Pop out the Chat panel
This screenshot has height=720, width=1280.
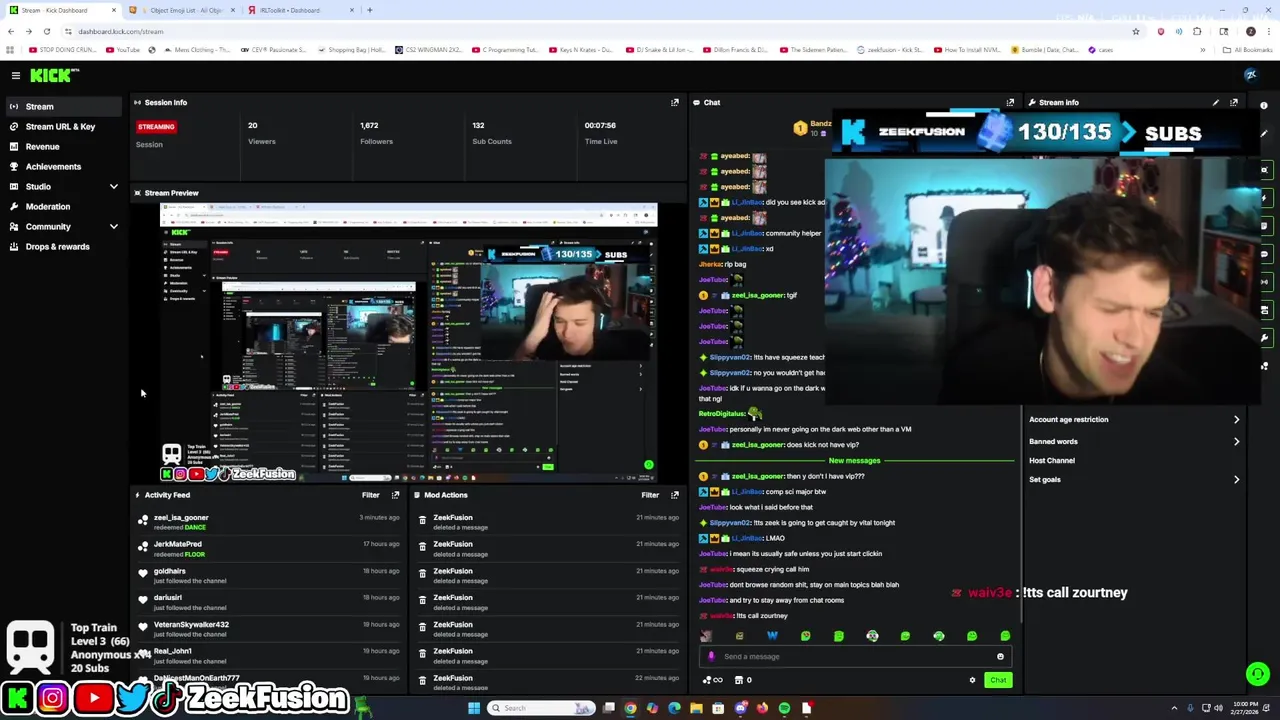tap(1010, 102)
